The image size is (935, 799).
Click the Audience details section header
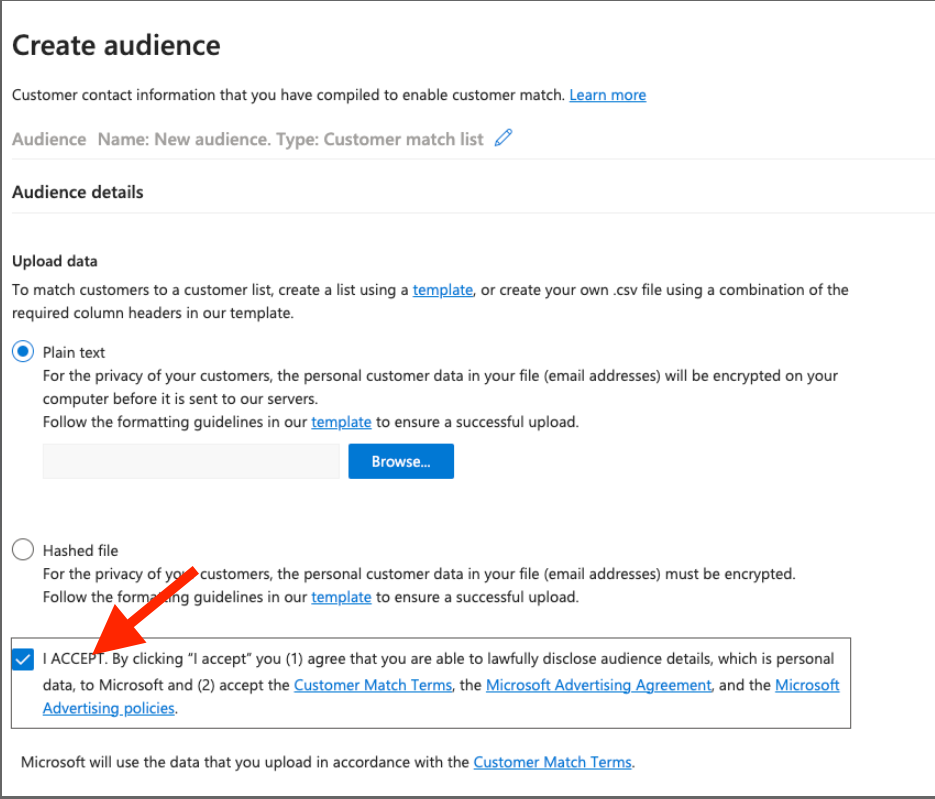click(78, 192)
